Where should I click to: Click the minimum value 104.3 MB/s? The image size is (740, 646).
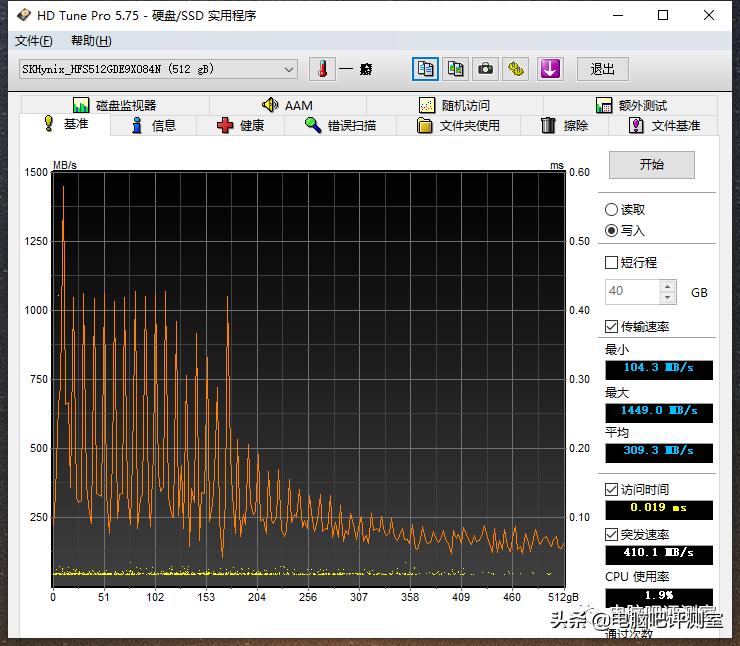659,368
